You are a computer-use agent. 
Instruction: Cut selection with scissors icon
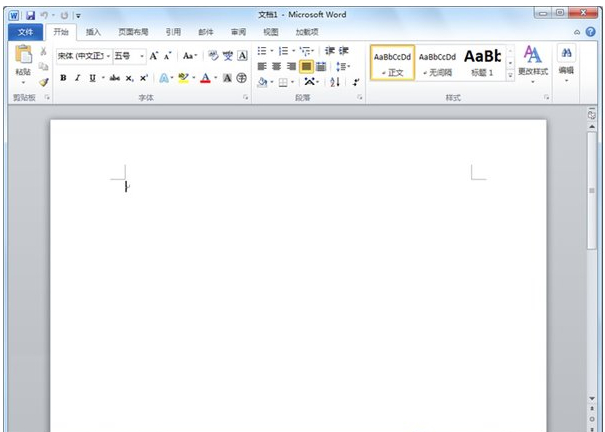43,51
